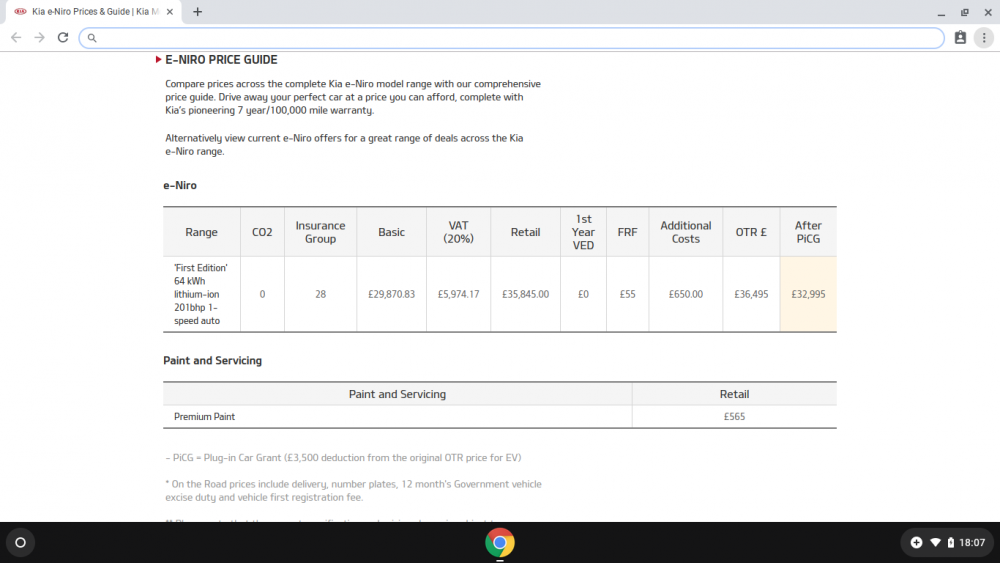Click the Wi-Fi status icon

[x=935, y=543]
